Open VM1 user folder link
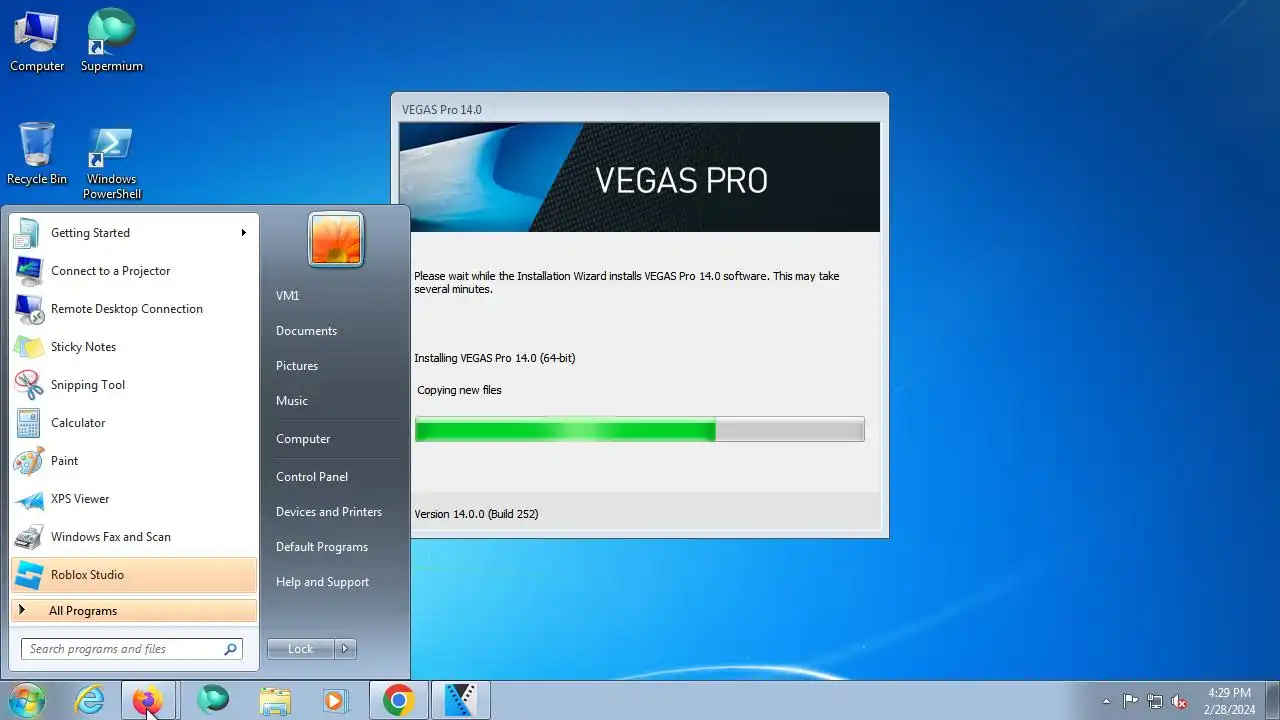Screen dimensions: 1280x720 288,296
